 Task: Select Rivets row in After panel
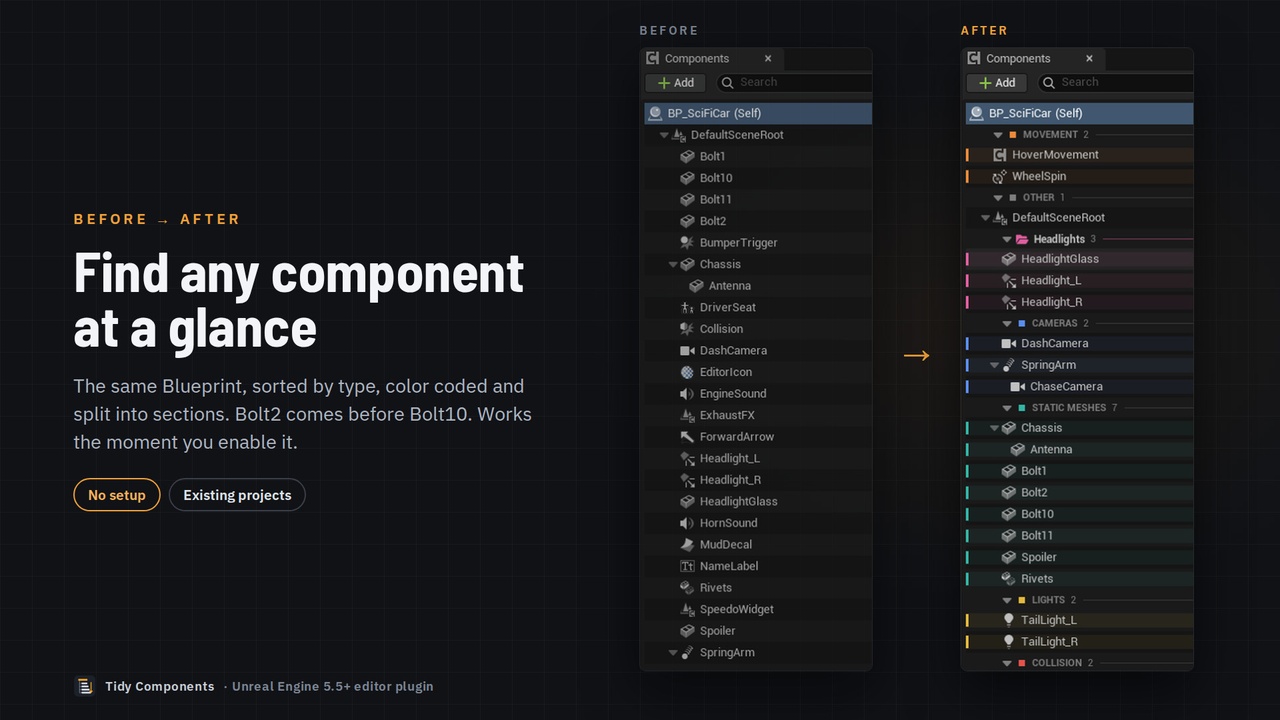coord(1080,579)
